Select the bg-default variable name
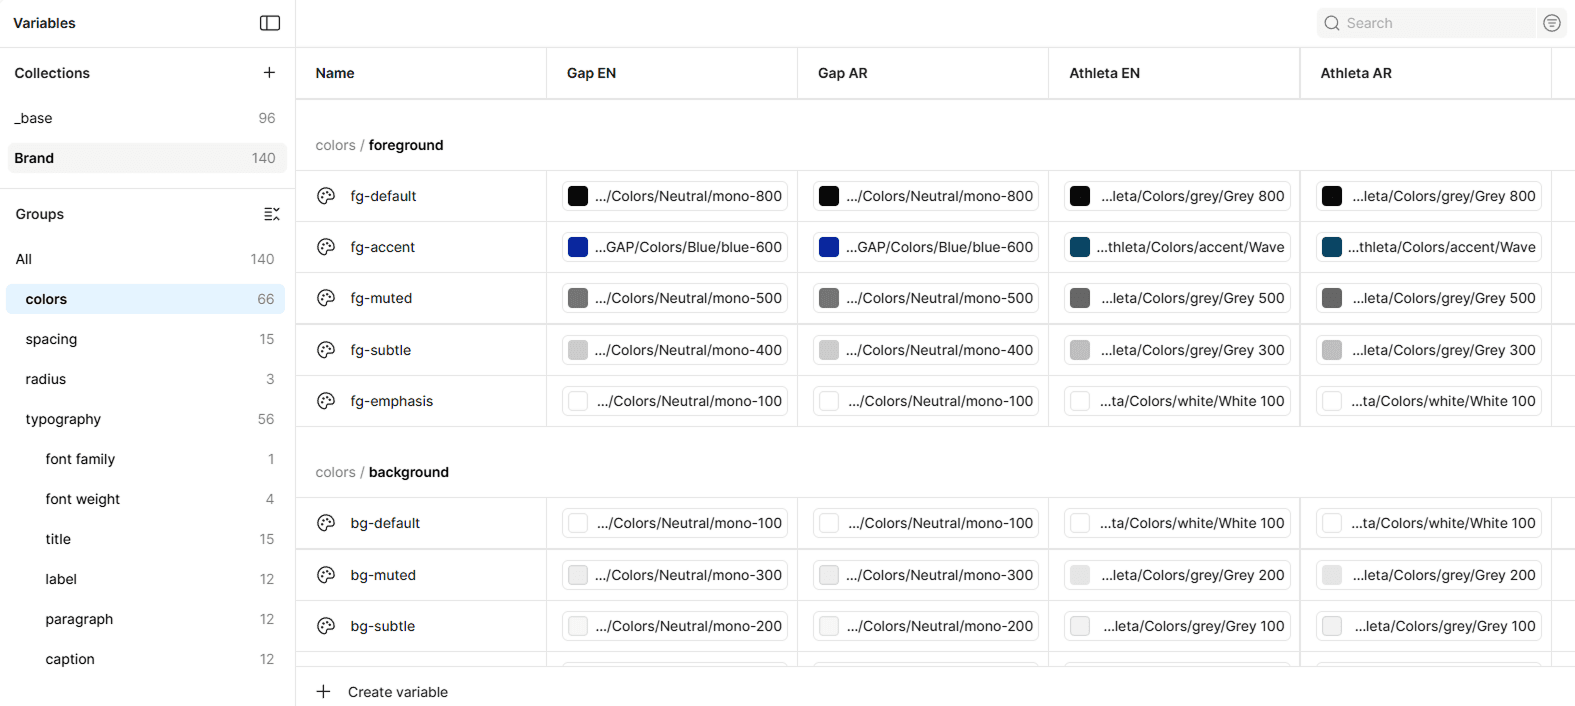Screen dimensions: 1575x706 pos(385,523)
